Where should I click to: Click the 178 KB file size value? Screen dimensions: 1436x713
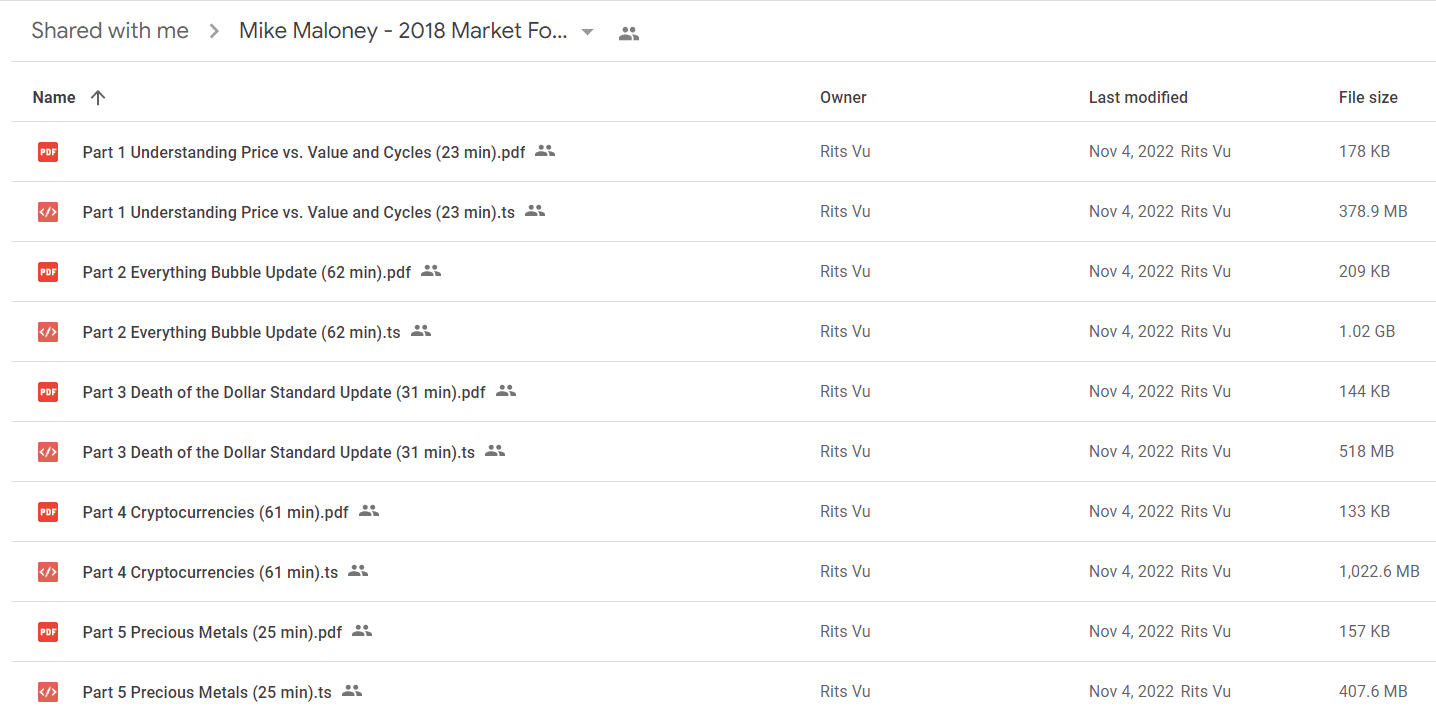point(1364,152)
